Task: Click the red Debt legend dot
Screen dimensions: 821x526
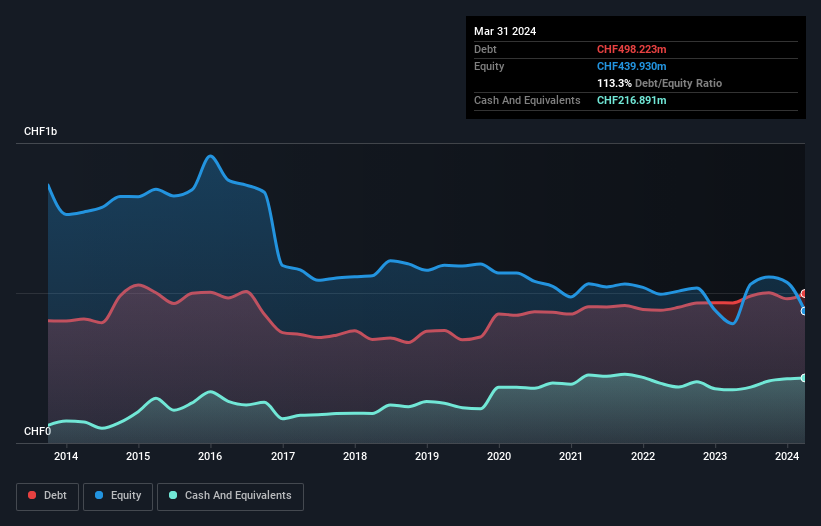Action: [x=32, y=495]
